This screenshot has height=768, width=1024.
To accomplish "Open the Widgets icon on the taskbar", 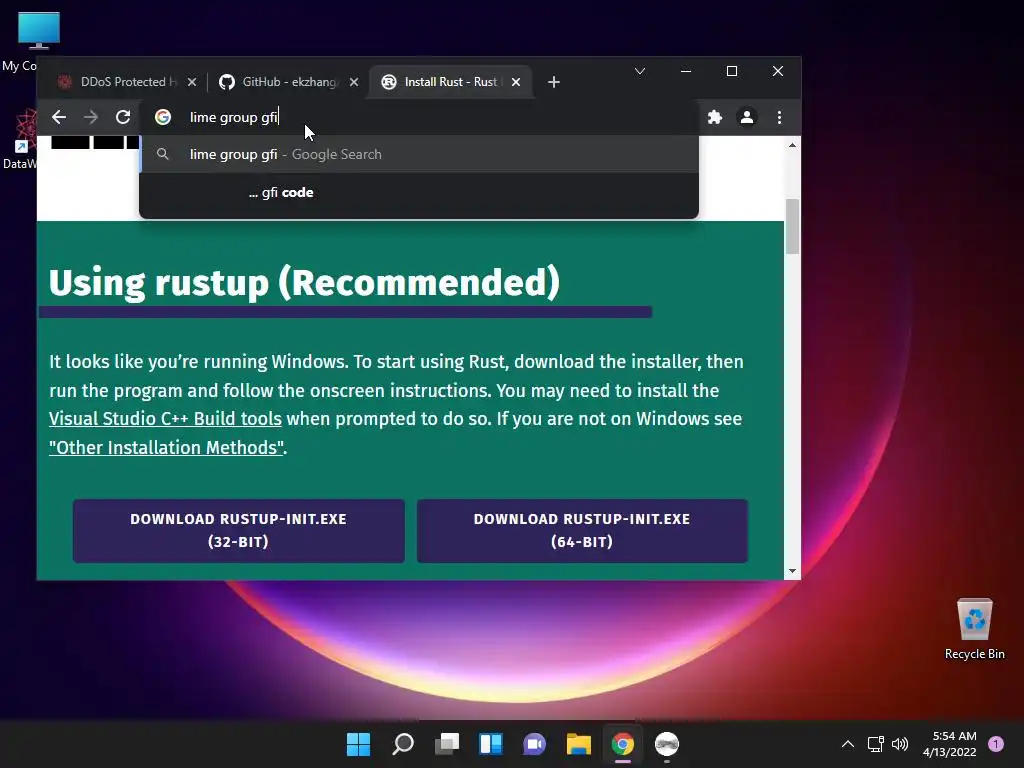I will [x=490, y=744].
